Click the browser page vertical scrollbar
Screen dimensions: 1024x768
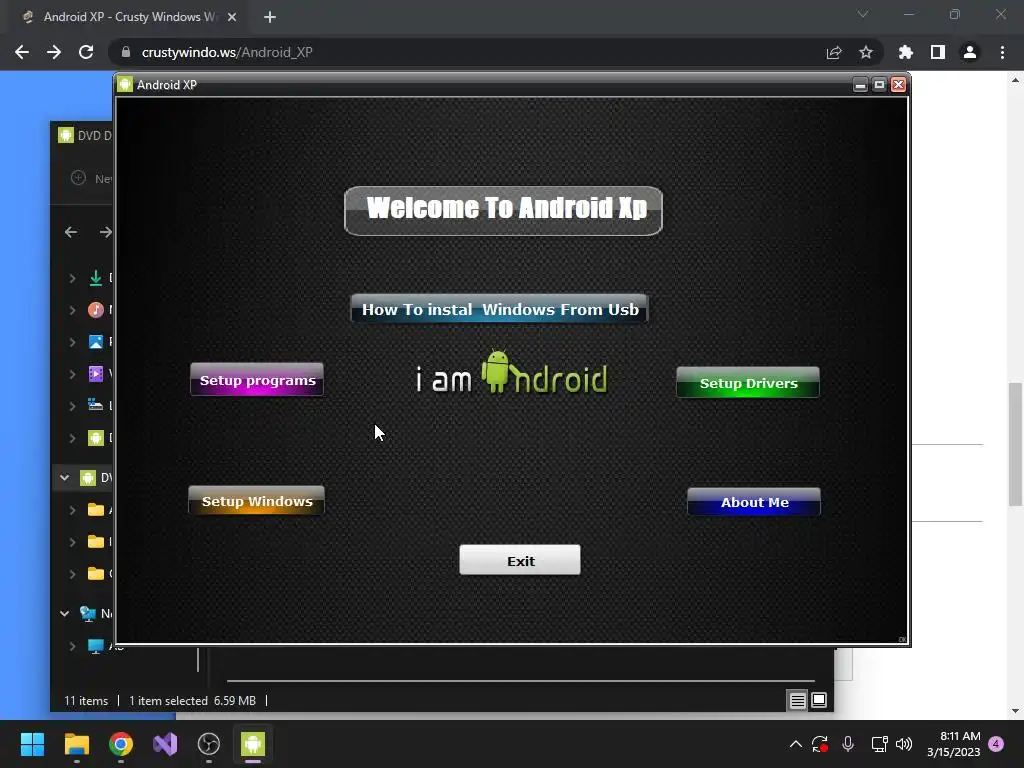1016,444
